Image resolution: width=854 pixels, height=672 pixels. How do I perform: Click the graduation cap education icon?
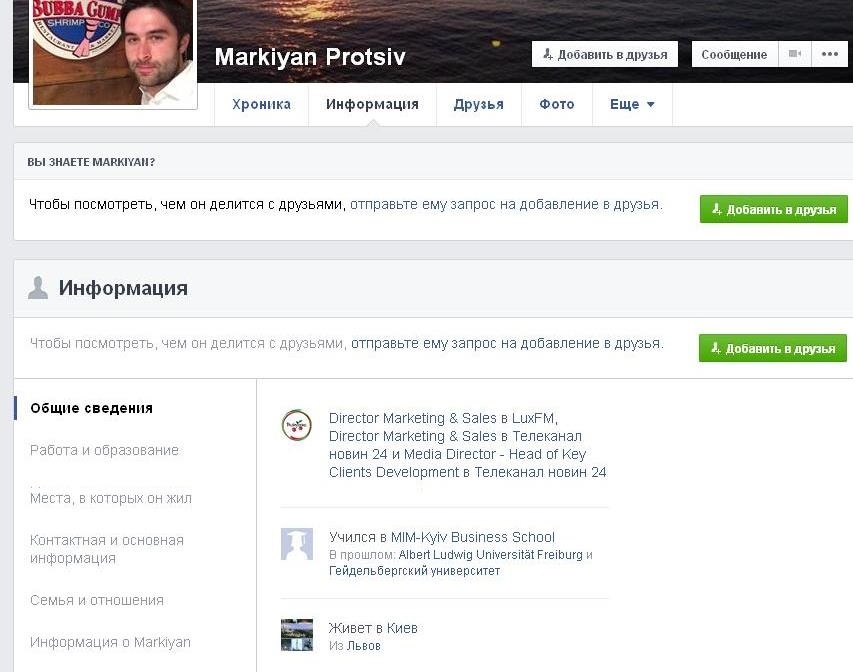297,543
